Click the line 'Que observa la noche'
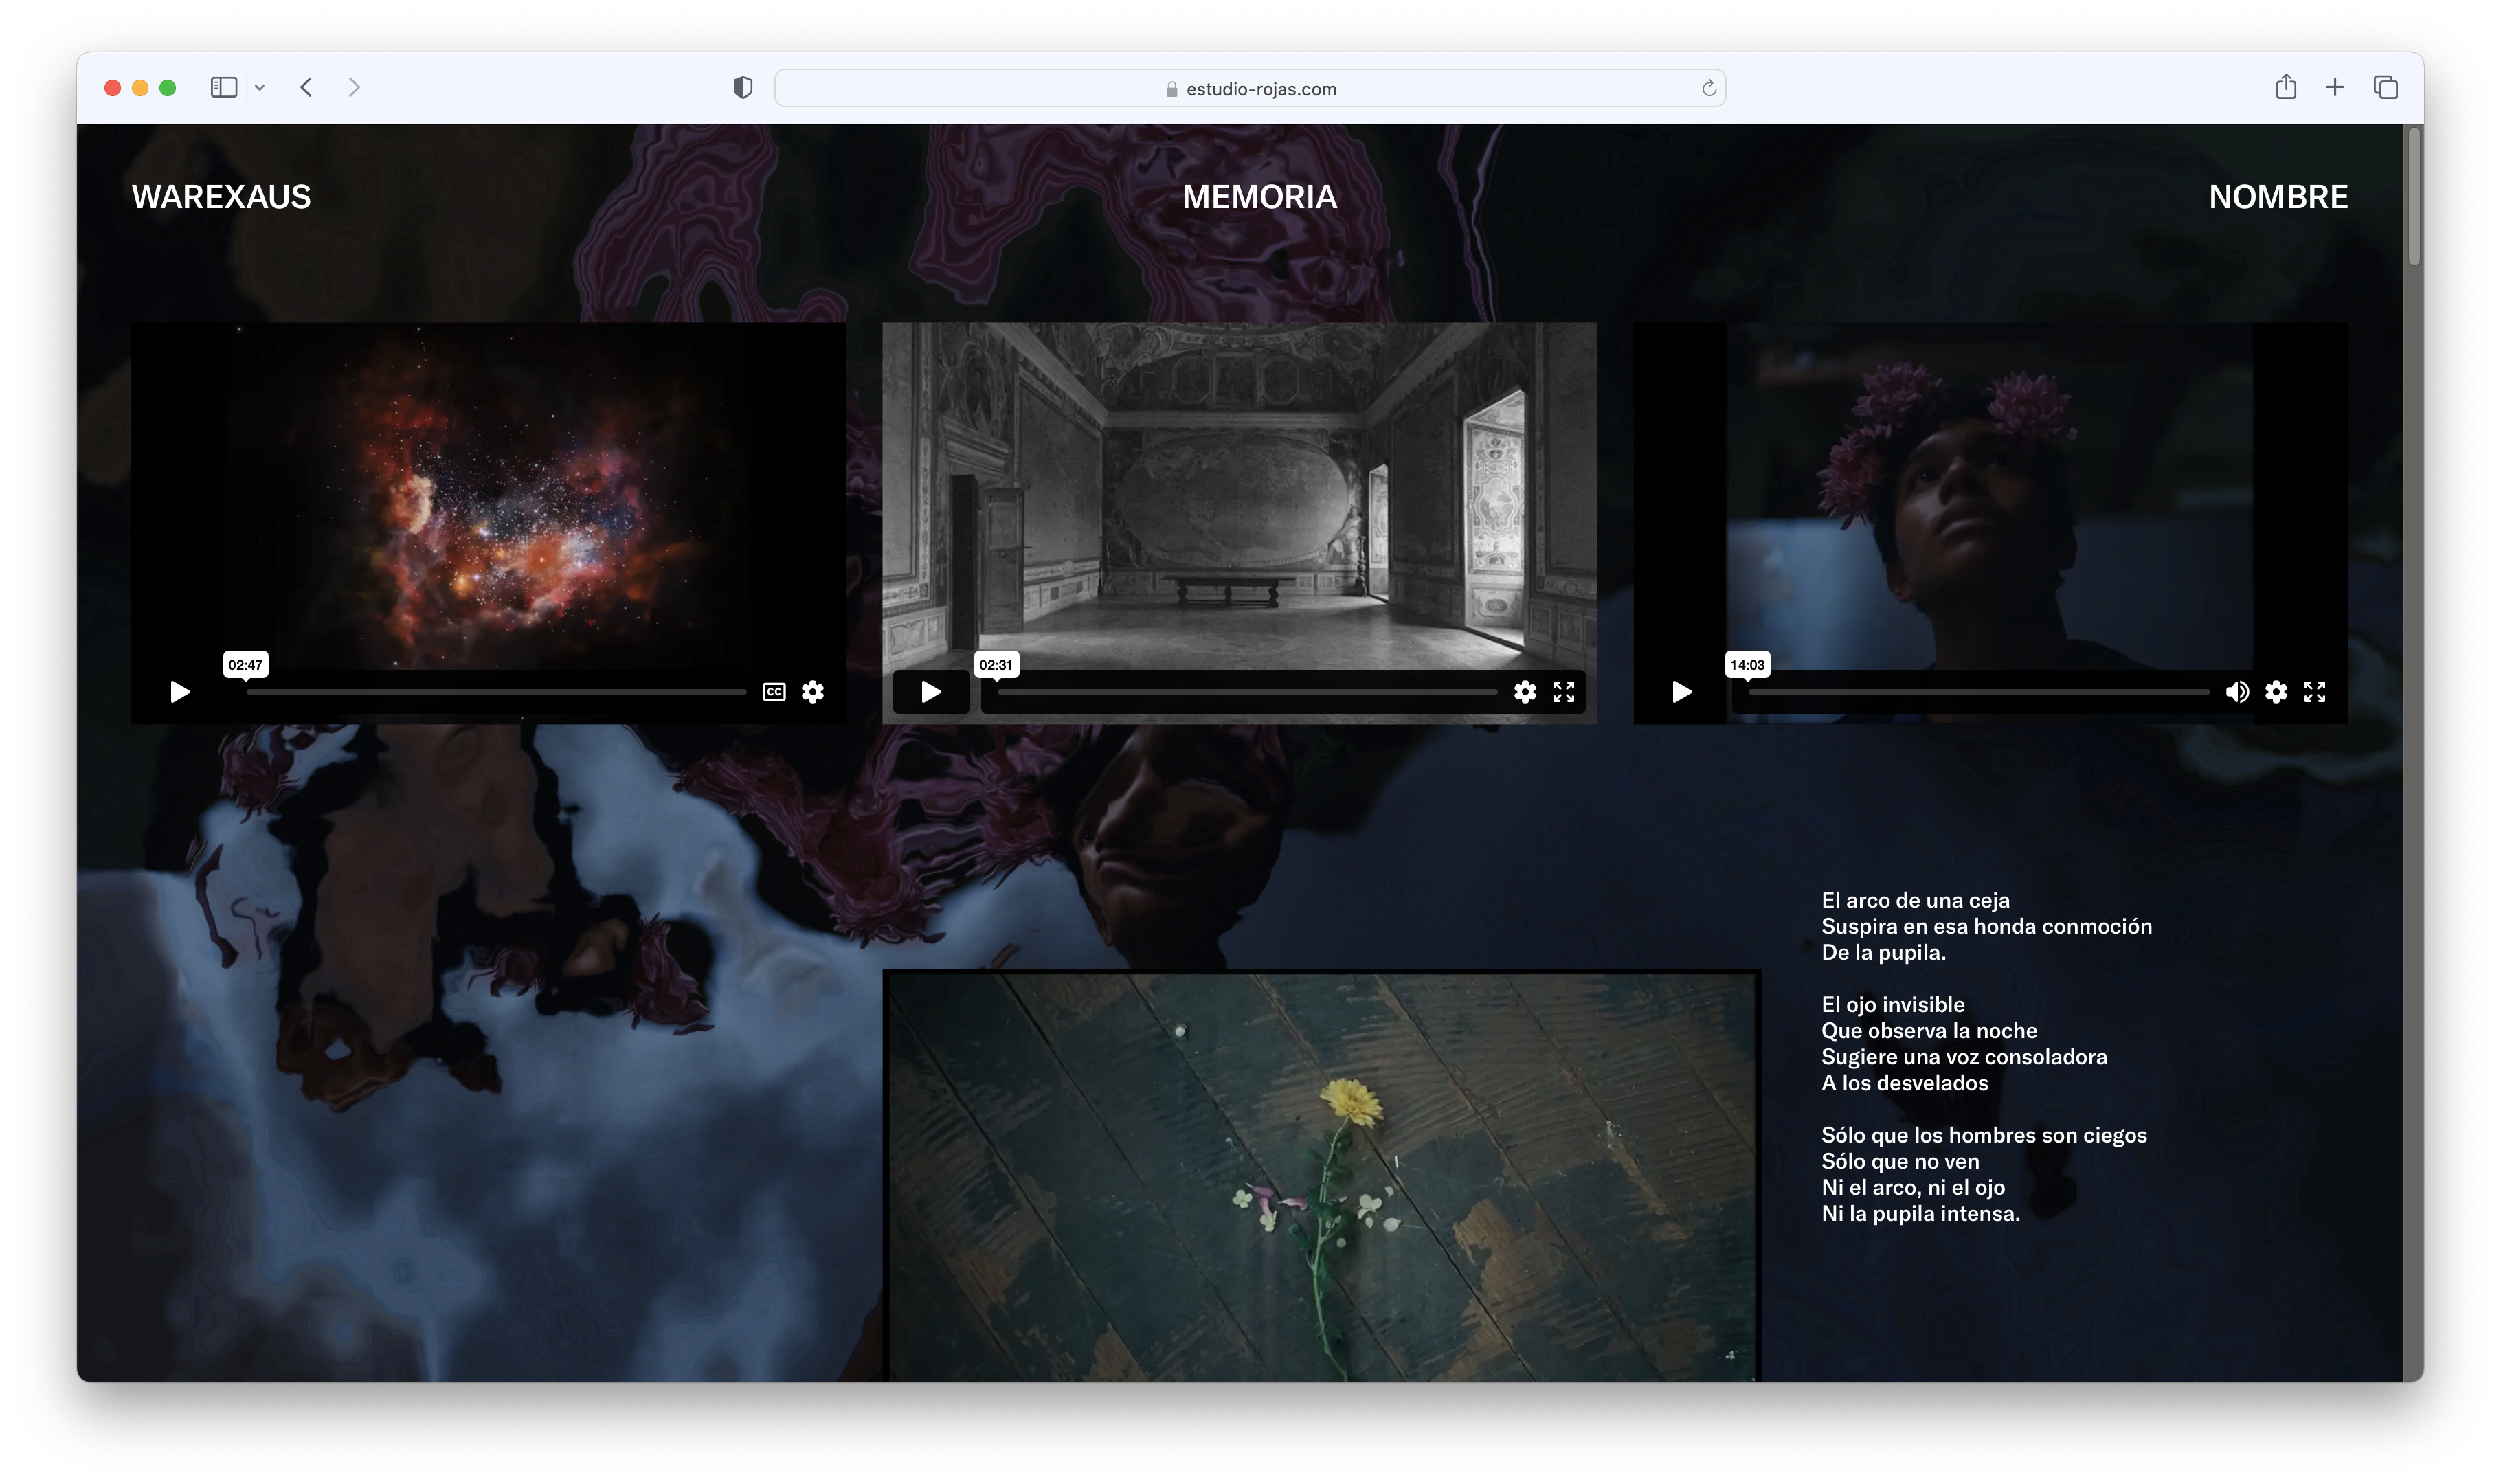The image size is (2501, 1484). point(1929,1031)
